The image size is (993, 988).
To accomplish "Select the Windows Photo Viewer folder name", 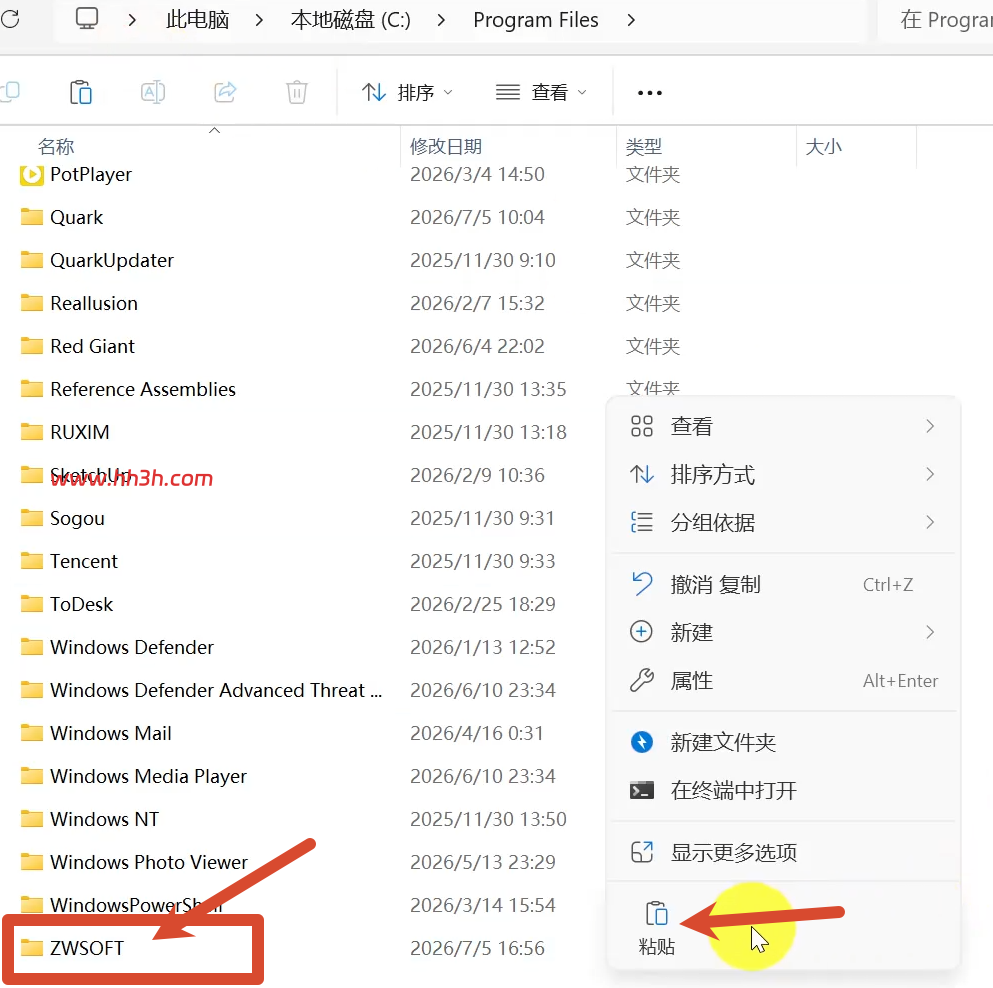I will (x=149, y=862).
